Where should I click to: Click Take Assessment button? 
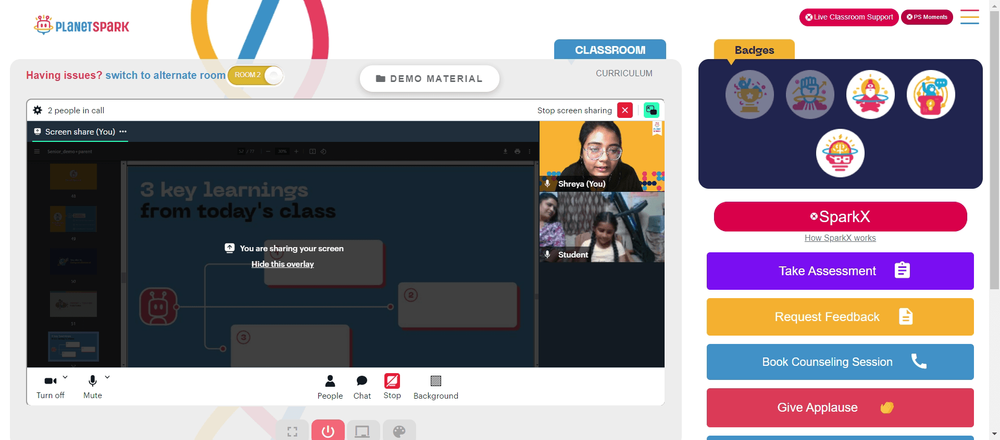click(840, 271)
